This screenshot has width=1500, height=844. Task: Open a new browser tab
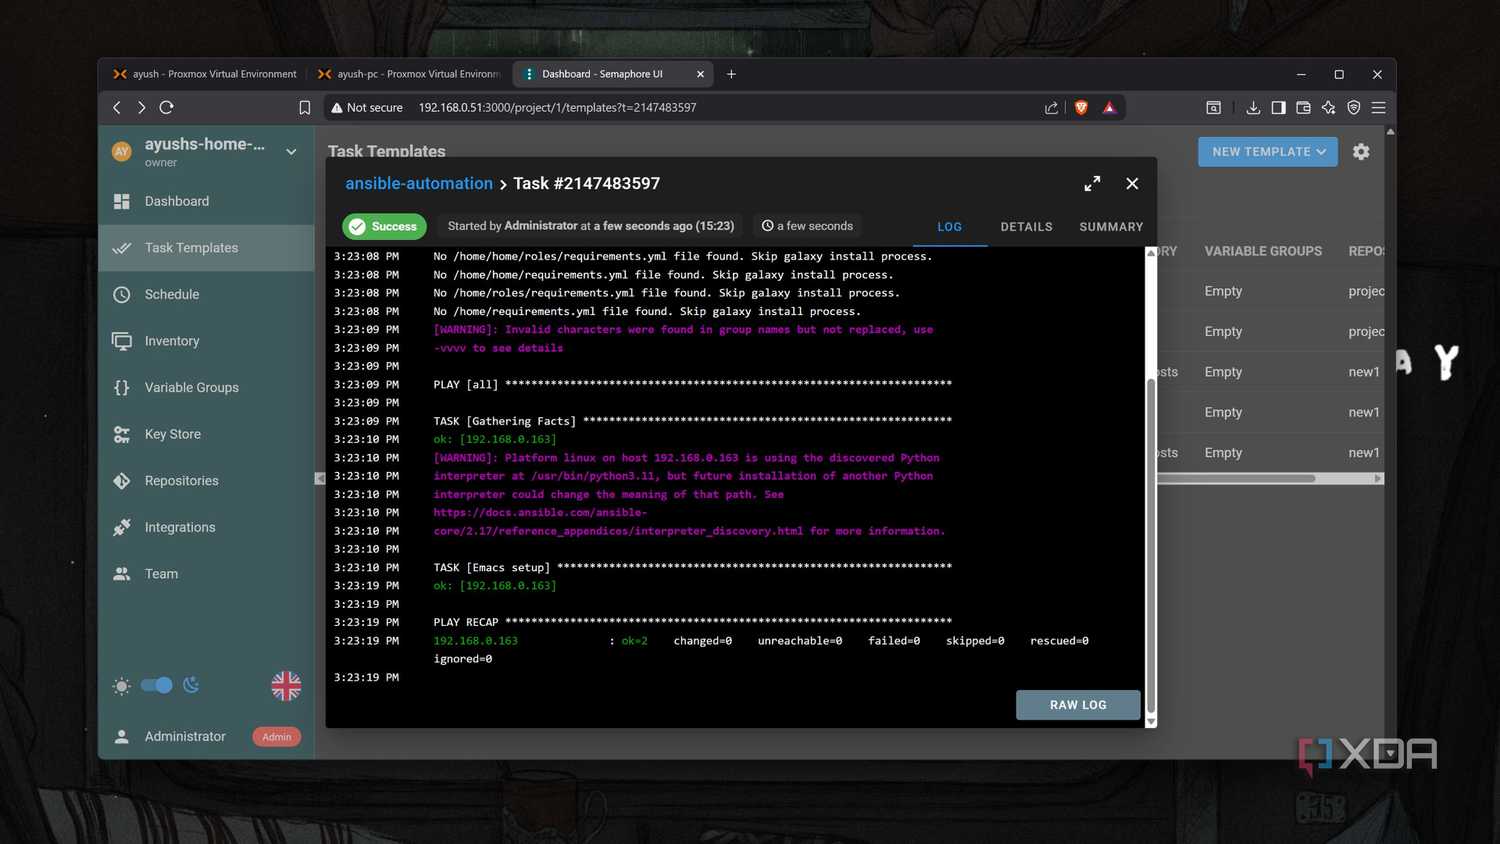(x=731, y=74)
